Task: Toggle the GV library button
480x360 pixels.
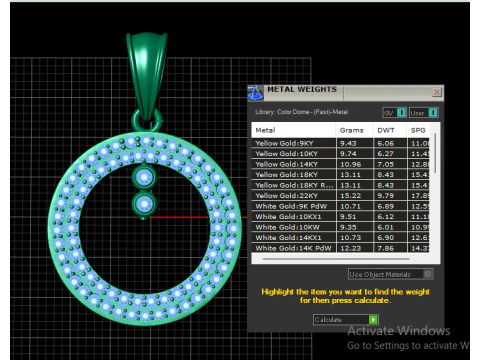Action: tap(395, 113)
